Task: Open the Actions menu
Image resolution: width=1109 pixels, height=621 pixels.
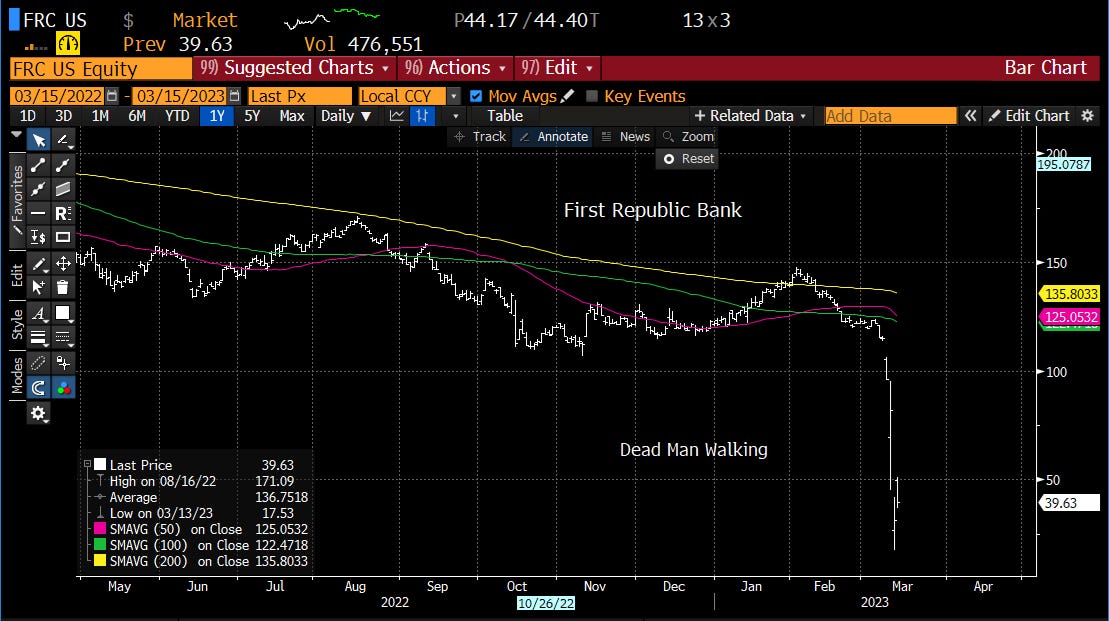Action: (x=455, y=68)
